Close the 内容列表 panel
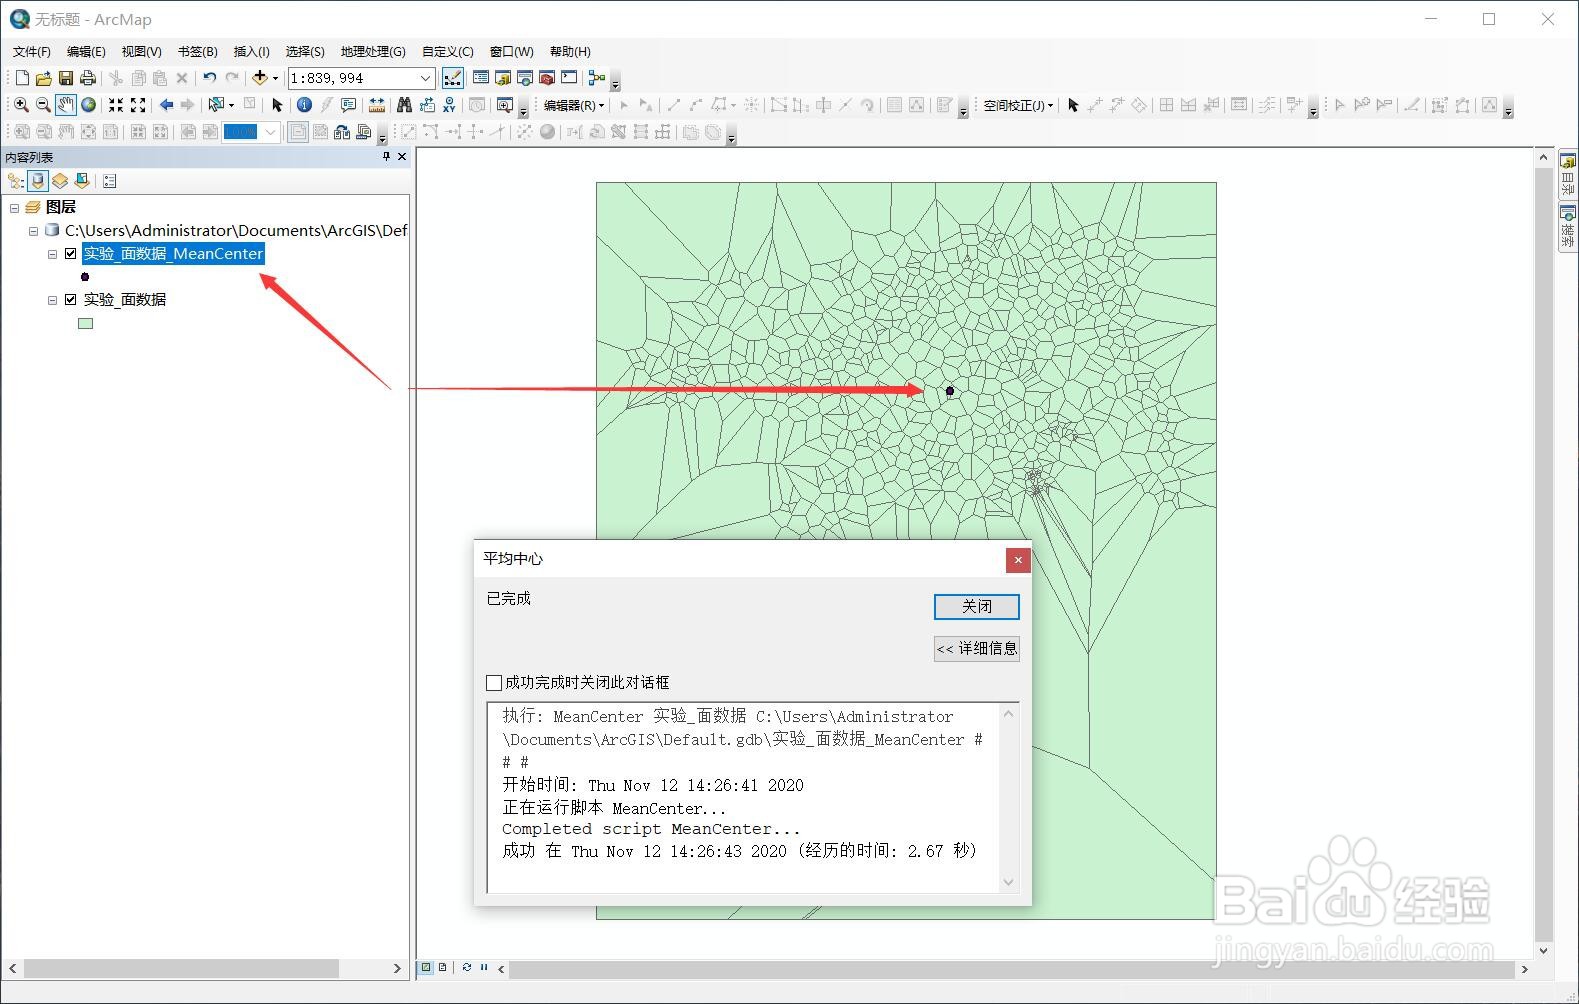Viewport: 1579px width, 1004px height. (x=402, y=157)
